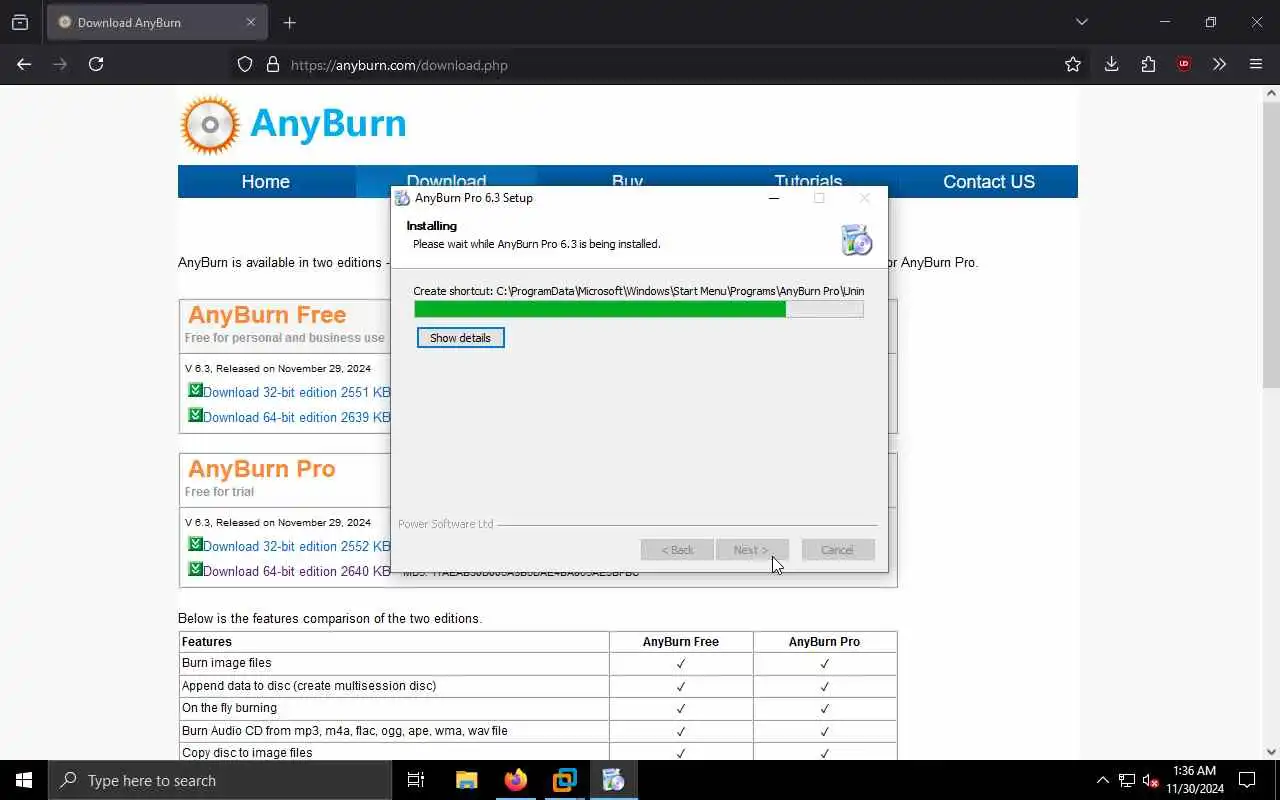Viewport: 1280px width, 800px height.
Task: Open the Download navigation tab
Action: [446, 178]
